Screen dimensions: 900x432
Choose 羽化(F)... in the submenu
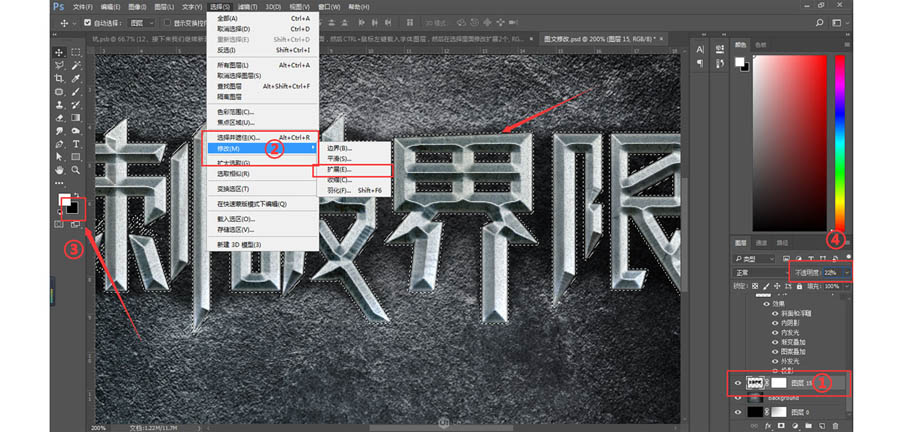click(352, 190)
